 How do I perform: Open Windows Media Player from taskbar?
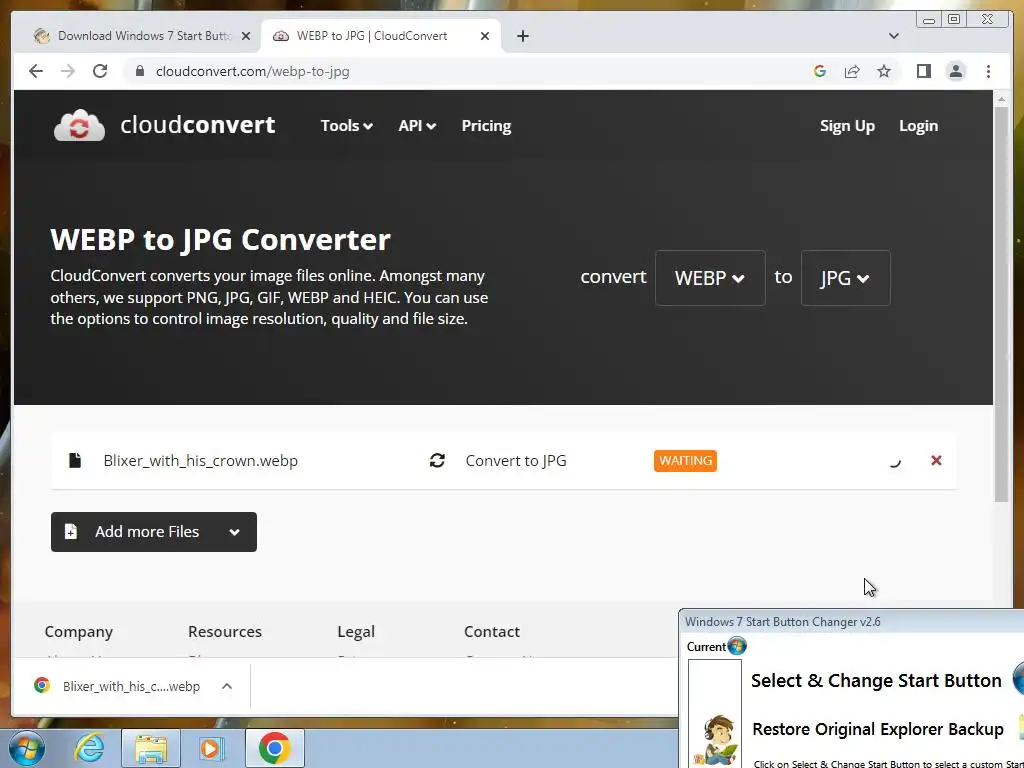click(212, 748)
